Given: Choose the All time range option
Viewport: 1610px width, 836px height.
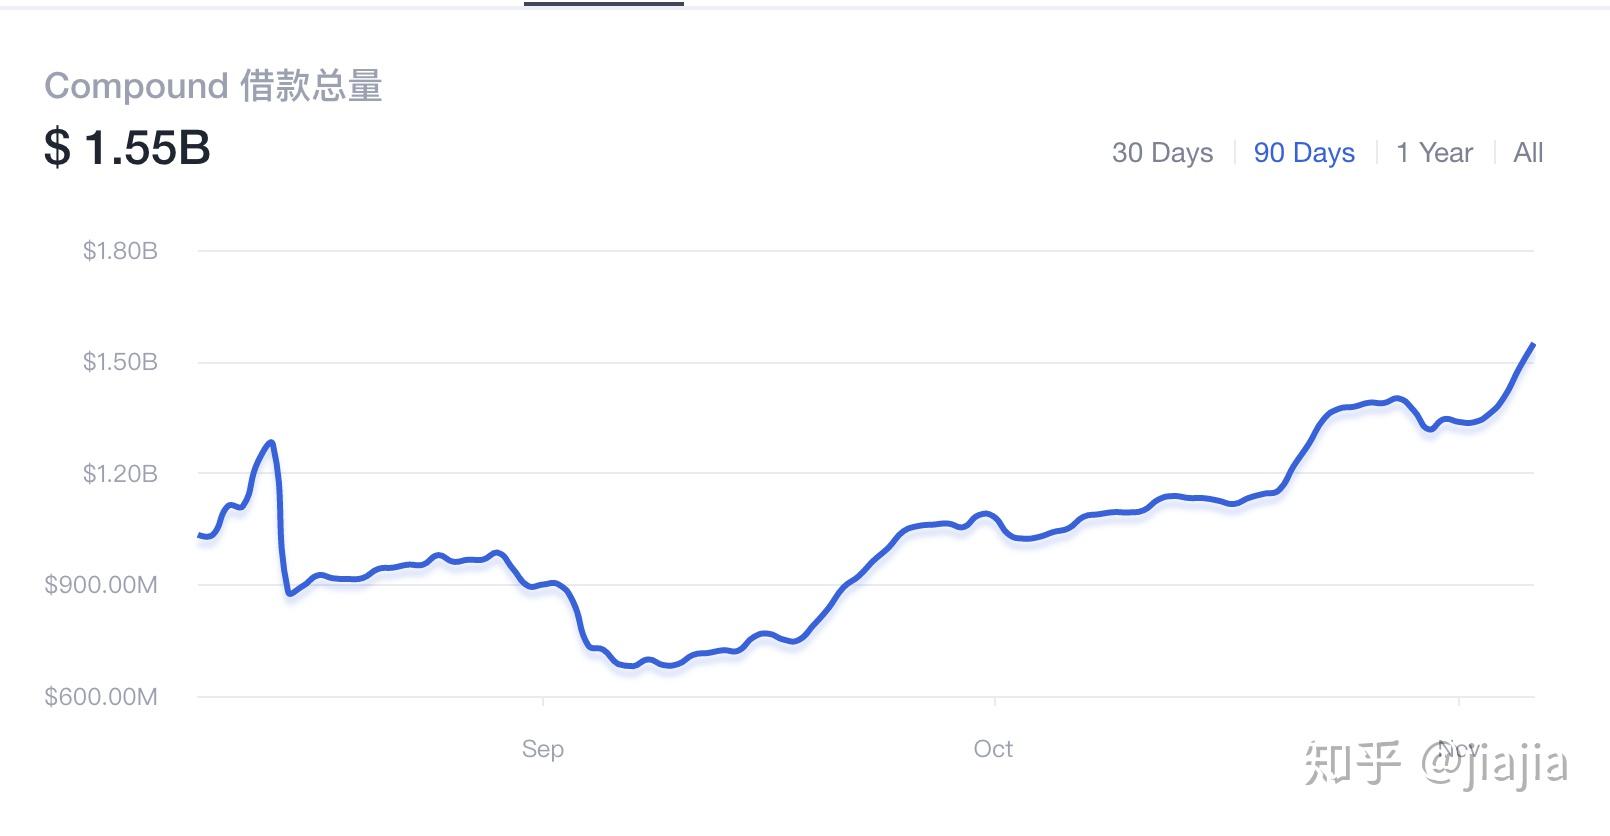Looking at the screenshot, I should tap(1528, 153).
